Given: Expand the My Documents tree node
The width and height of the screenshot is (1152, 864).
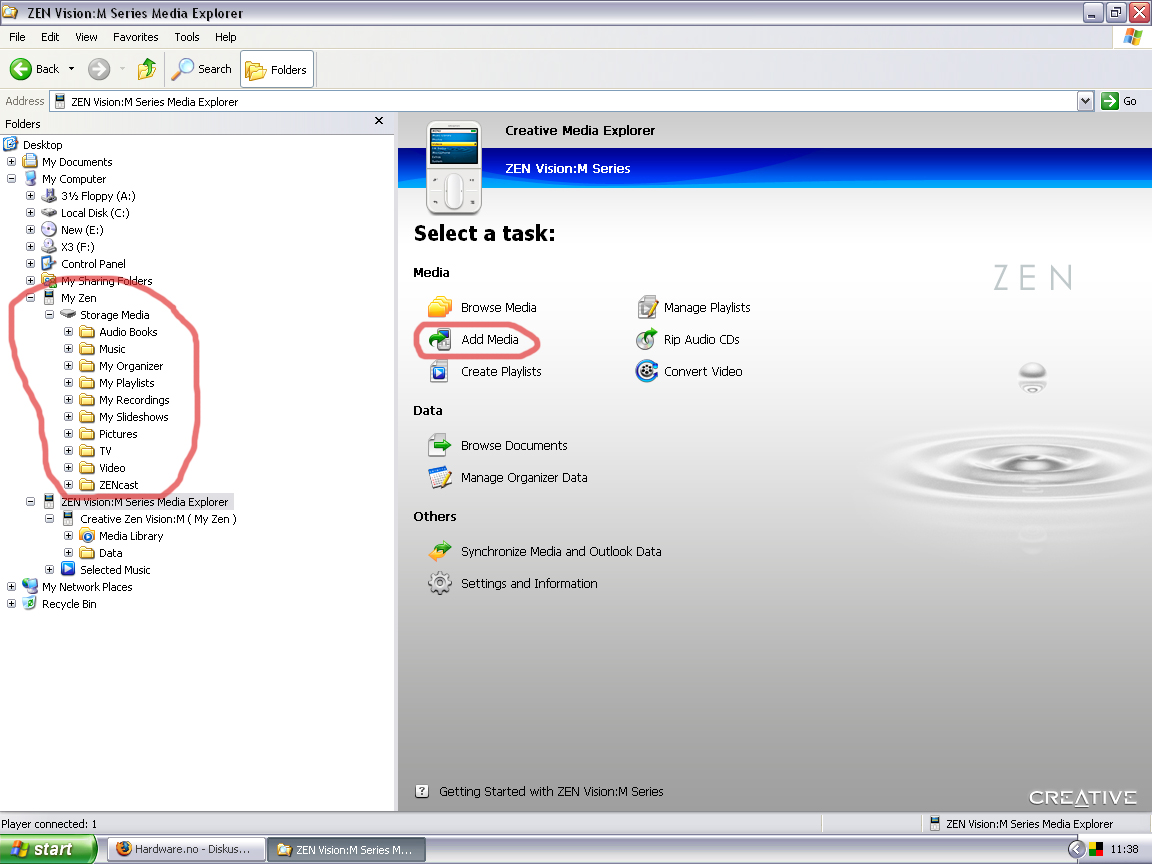Looking at the screenshot, I should [x=11, y=162].
